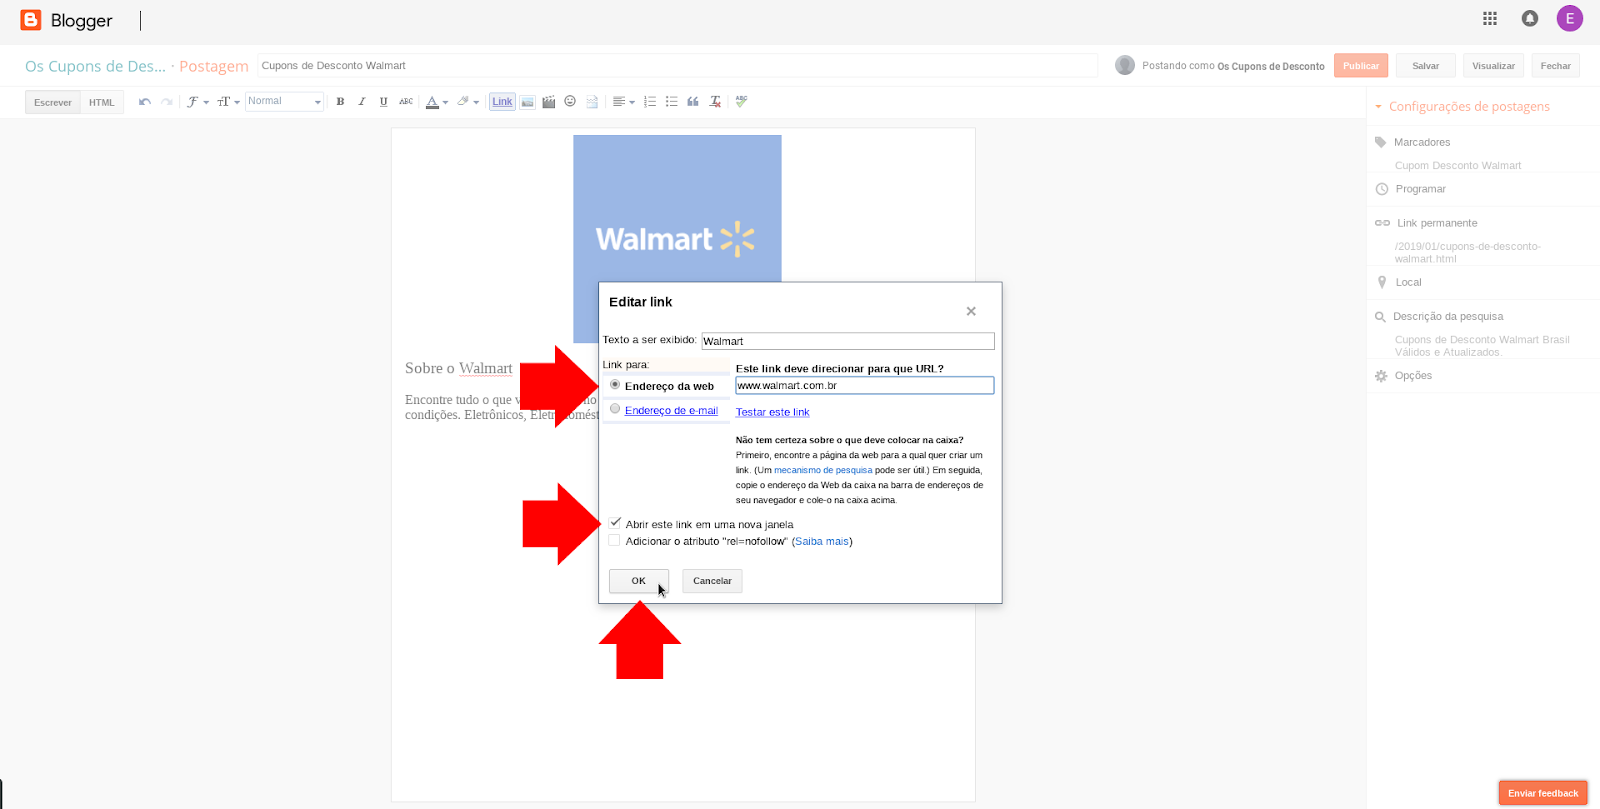Toggle italic formatting

pyautogui.click(x=362, y=102)
